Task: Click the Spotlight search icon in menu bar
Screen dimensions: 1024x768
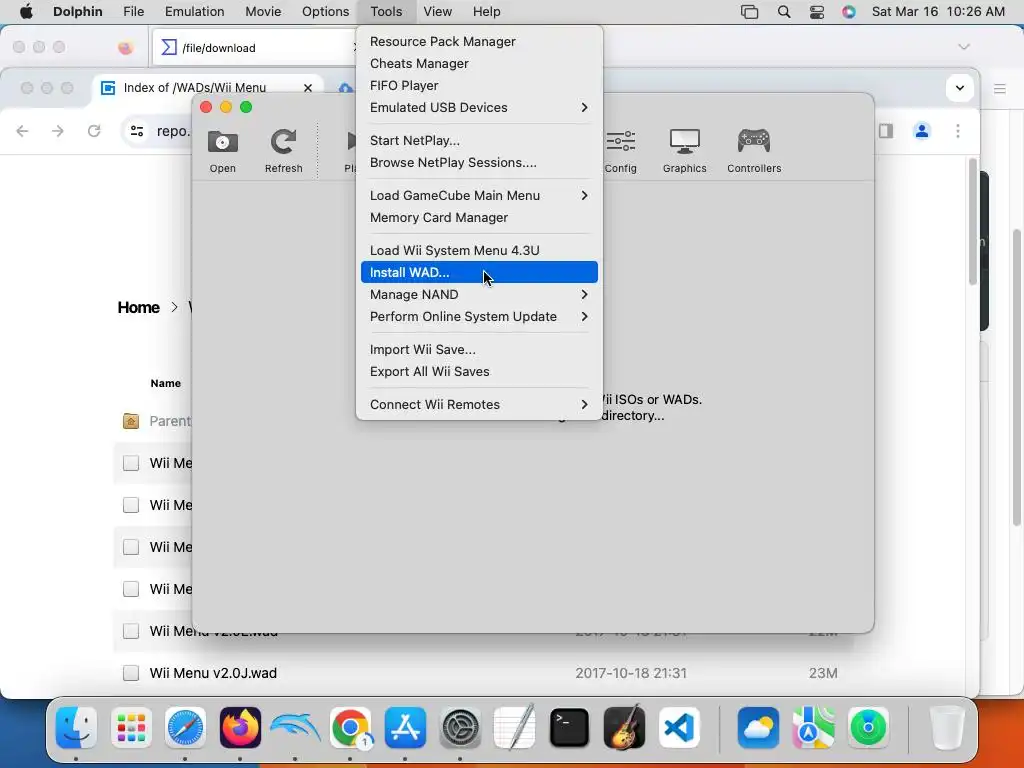Action: [784, 12]
